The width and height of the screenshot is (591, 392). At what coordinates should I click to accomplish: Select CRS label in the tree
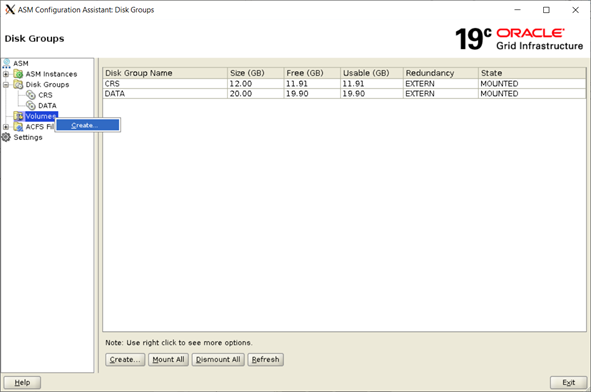(x=45, y=95)
